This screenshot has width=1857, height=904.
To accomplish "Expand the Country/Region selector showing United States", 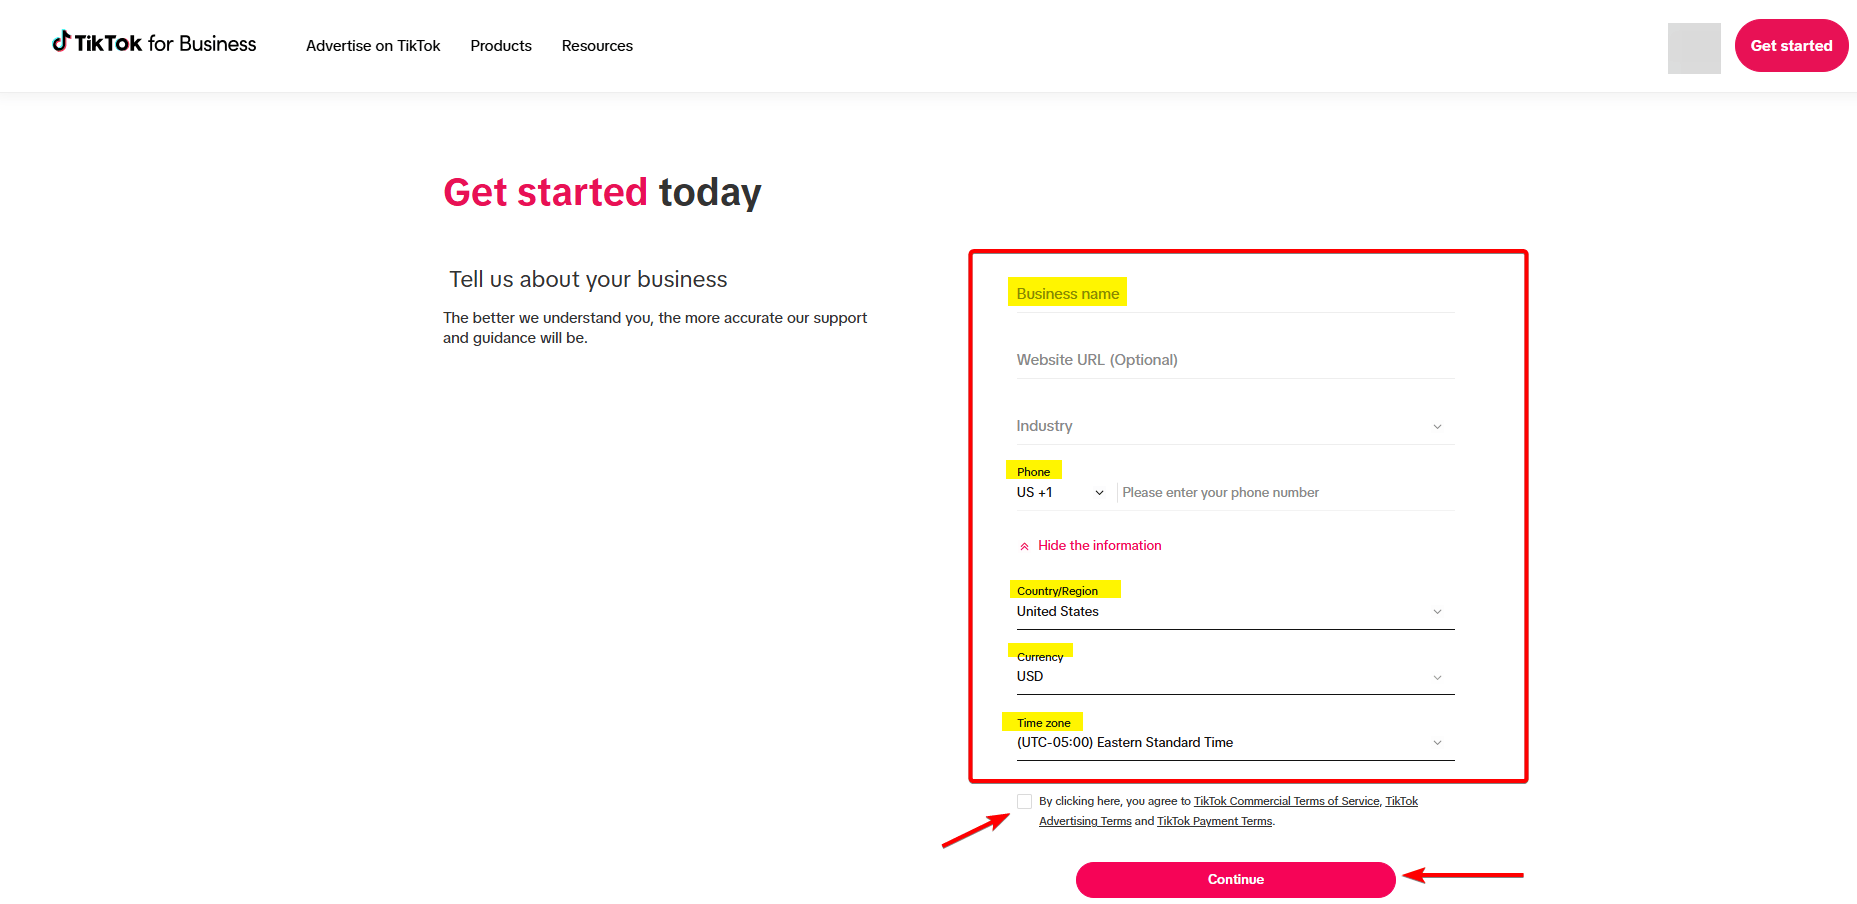I will pyautogui.click(x=1437, y=611).
